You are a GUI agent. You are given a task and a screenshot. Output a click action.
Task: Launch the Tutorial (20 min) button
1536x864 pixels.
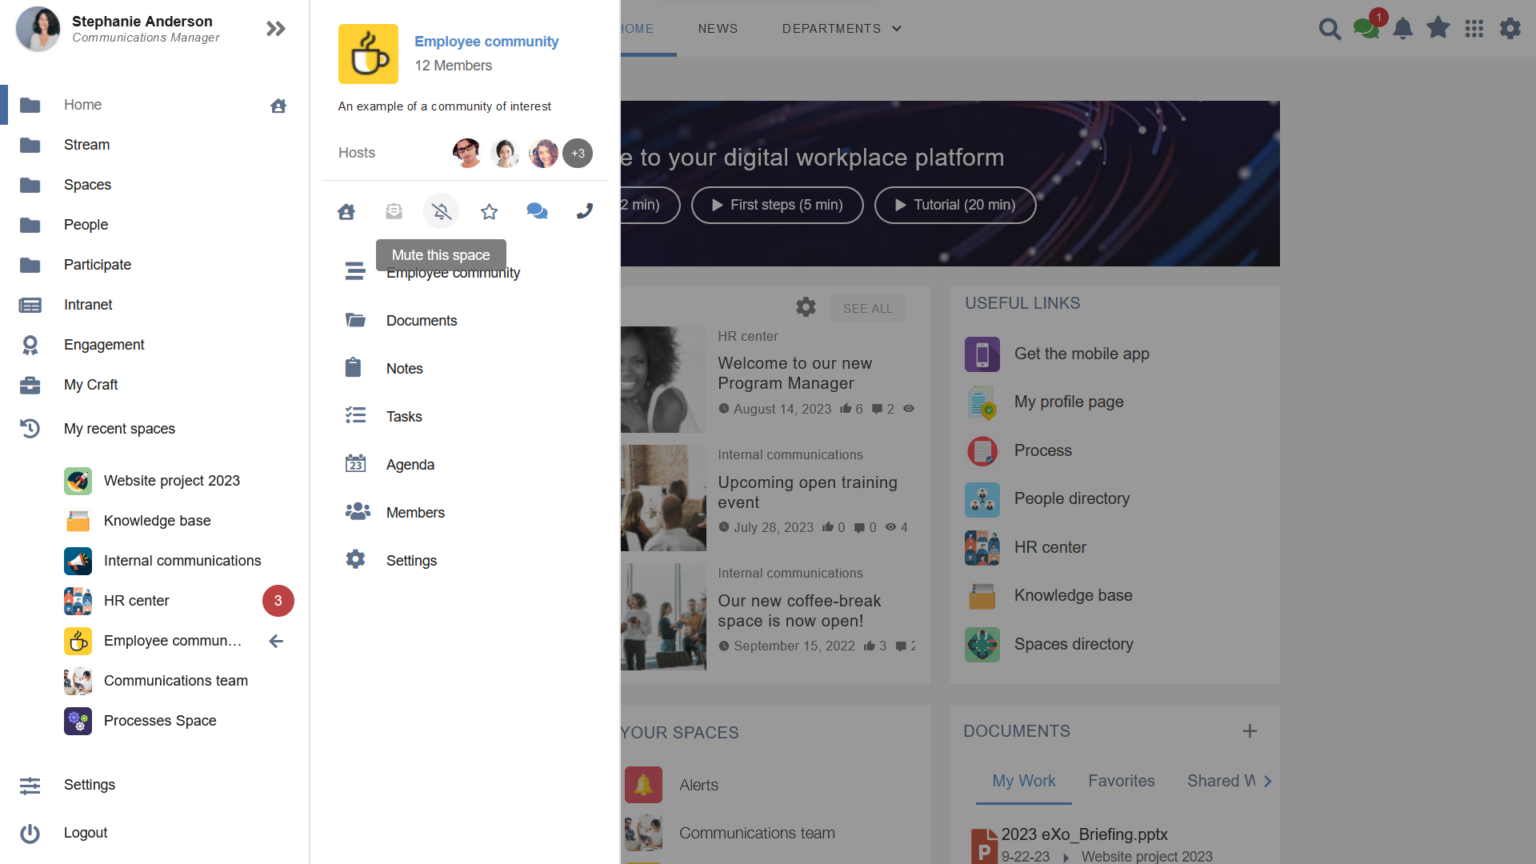(x=955, y=205)
